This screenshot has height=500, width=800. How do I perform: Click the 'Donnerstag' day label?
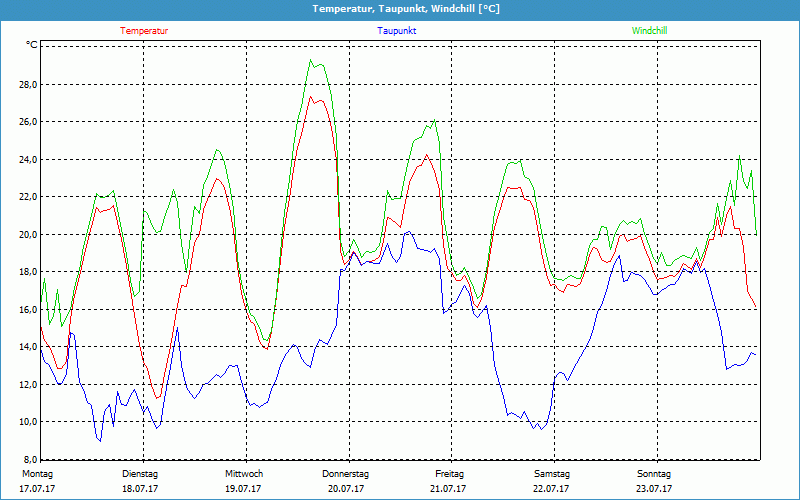345,474
